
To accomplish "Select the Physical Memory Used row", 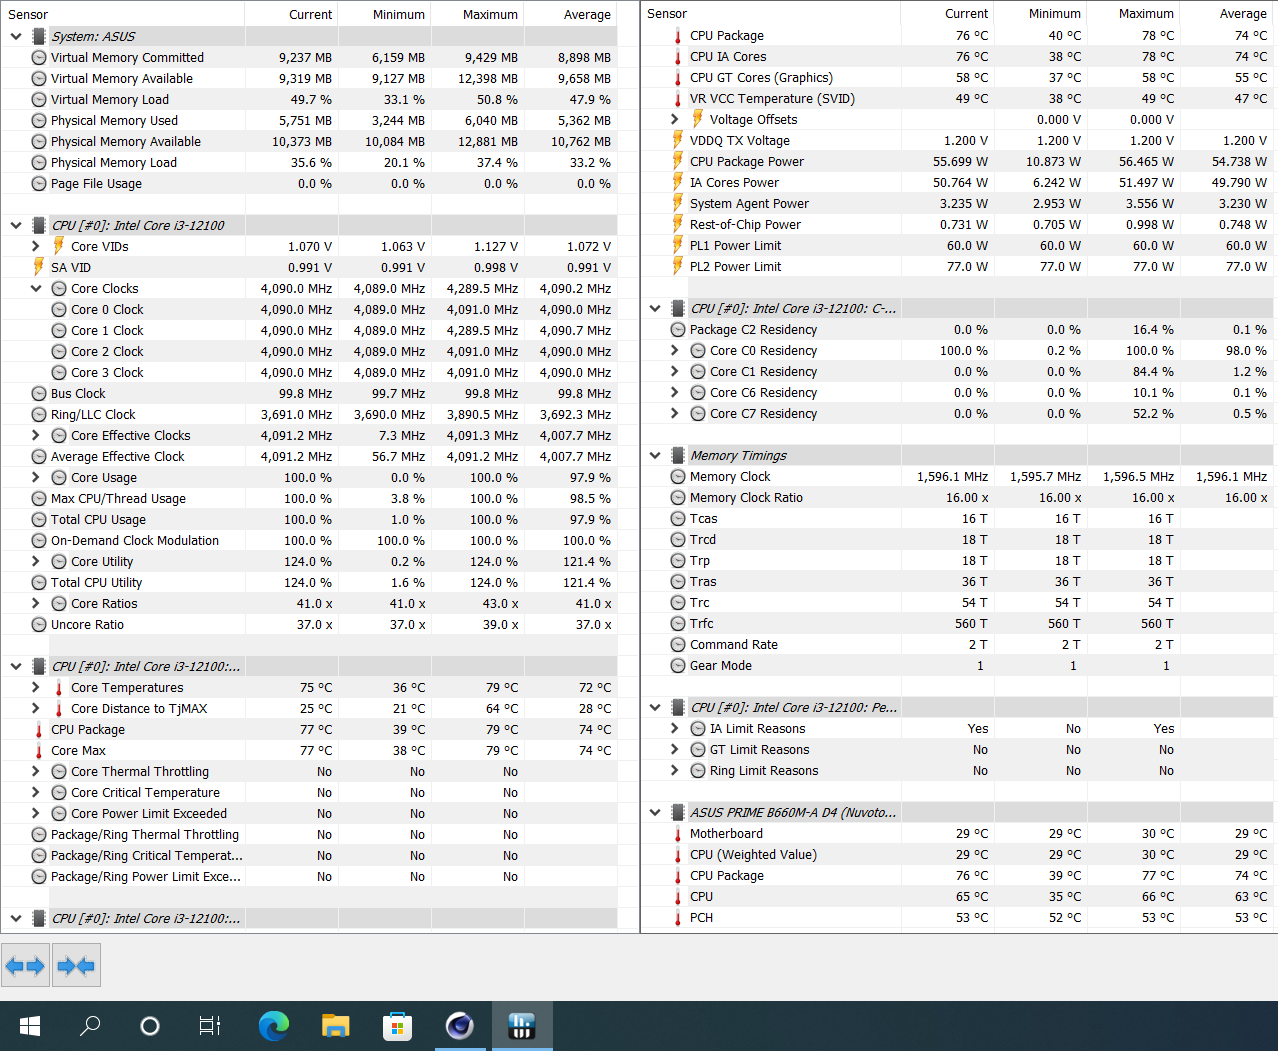I will pos(309,120).
